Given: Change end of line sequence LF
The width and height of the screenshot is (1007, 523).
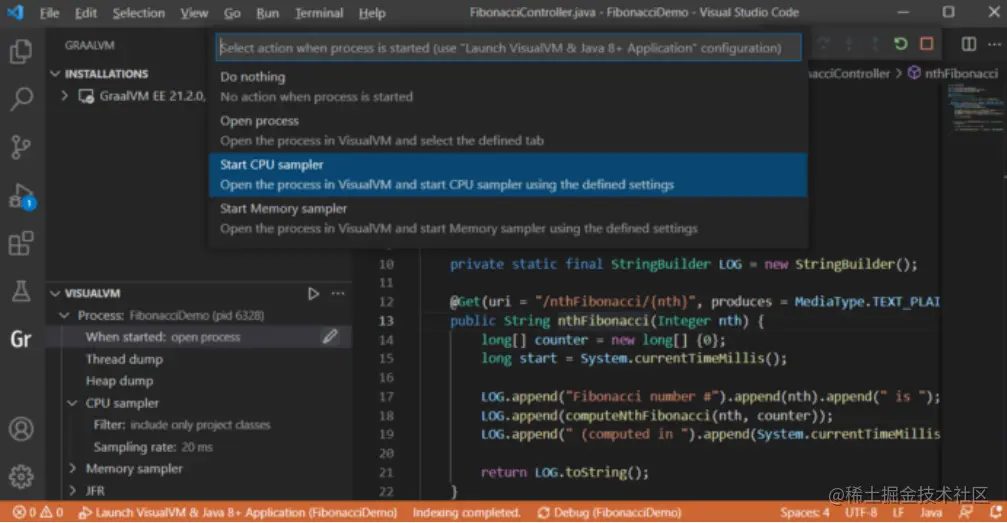Looking at the screenshot, I should pyautogui.click(x=898, y=512).
